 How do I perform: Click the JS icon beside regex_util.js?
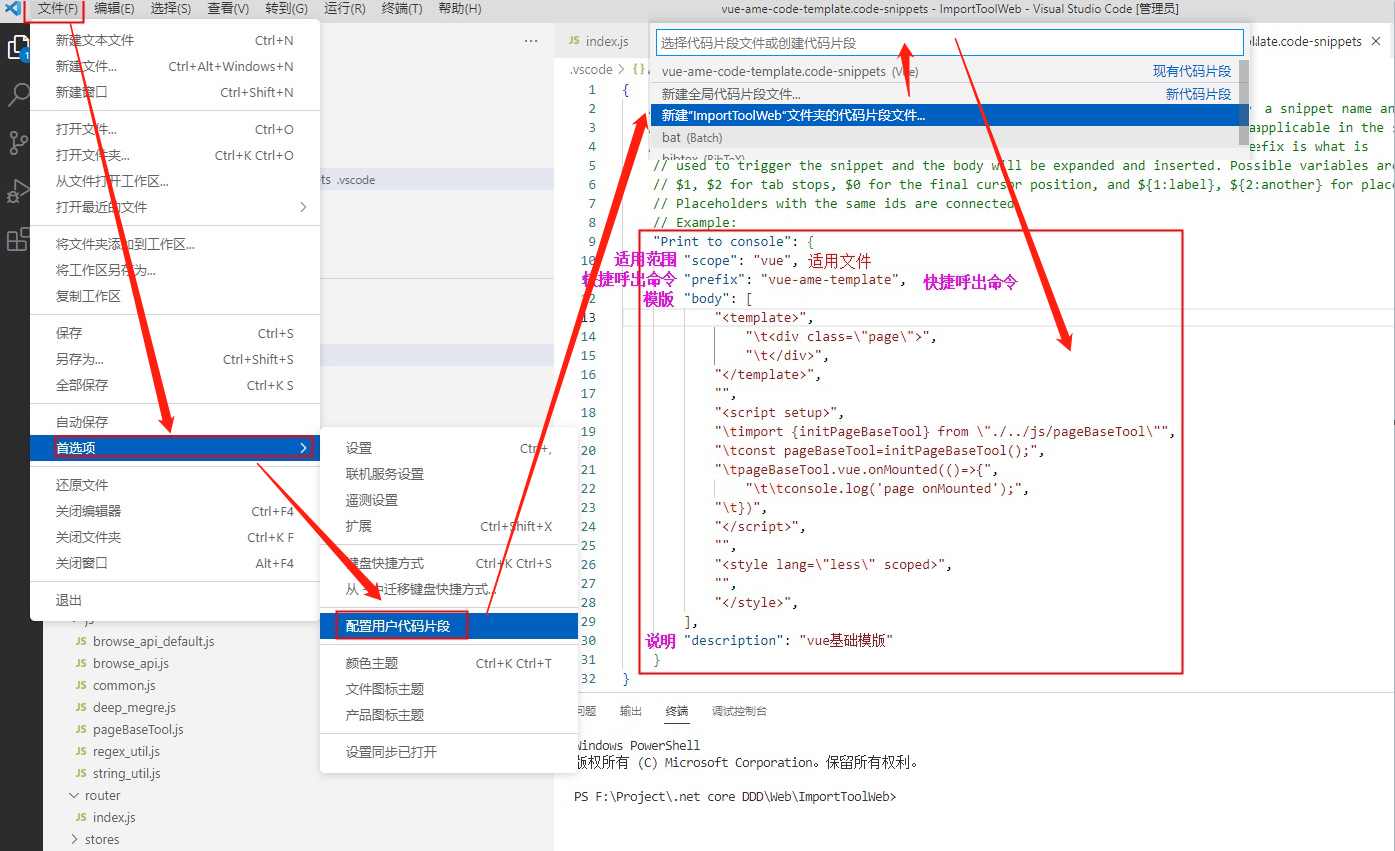[x=82, y=752]
